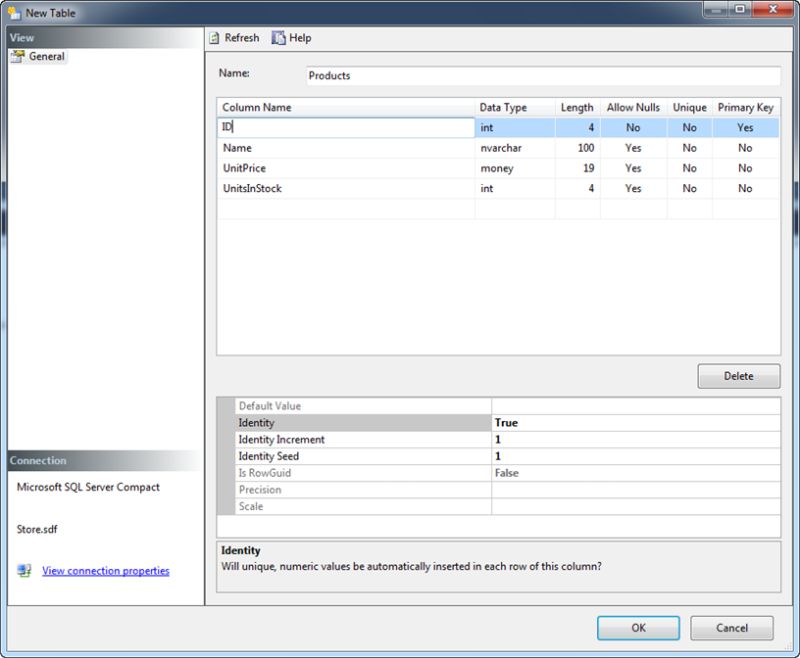Open View connection properties
Viewport: 800px width, 658px height.
click(x=104, y=570)
